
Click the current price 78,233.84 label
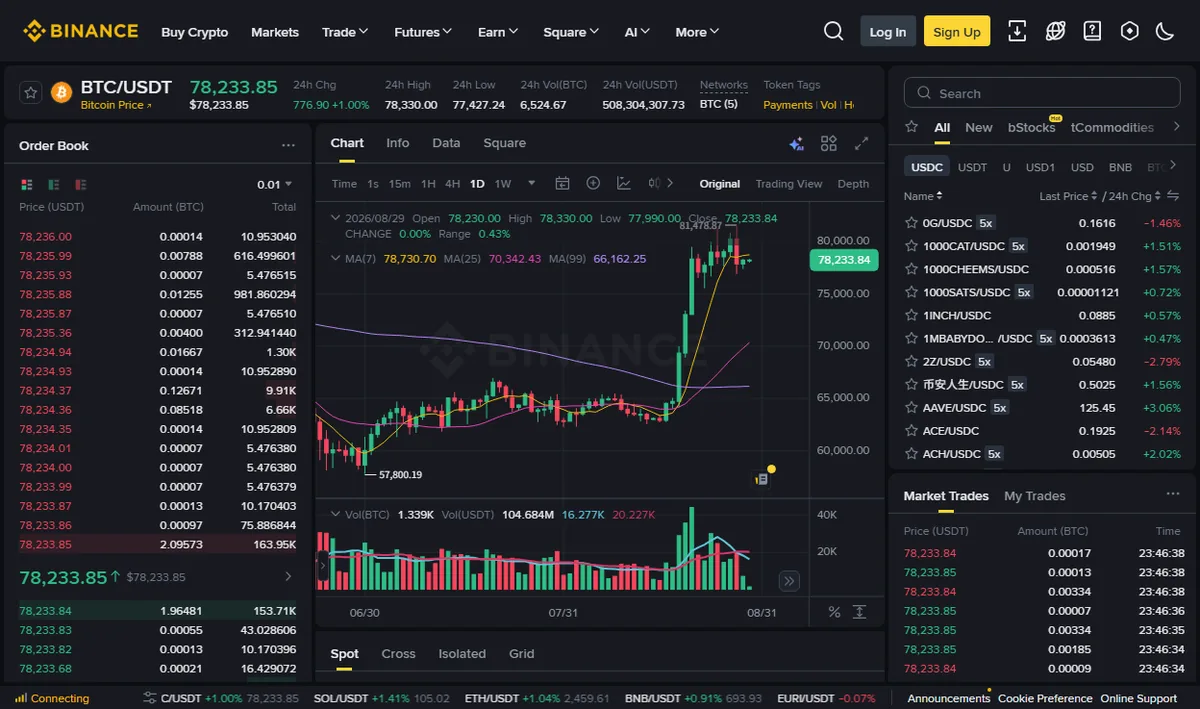point(844,260)
